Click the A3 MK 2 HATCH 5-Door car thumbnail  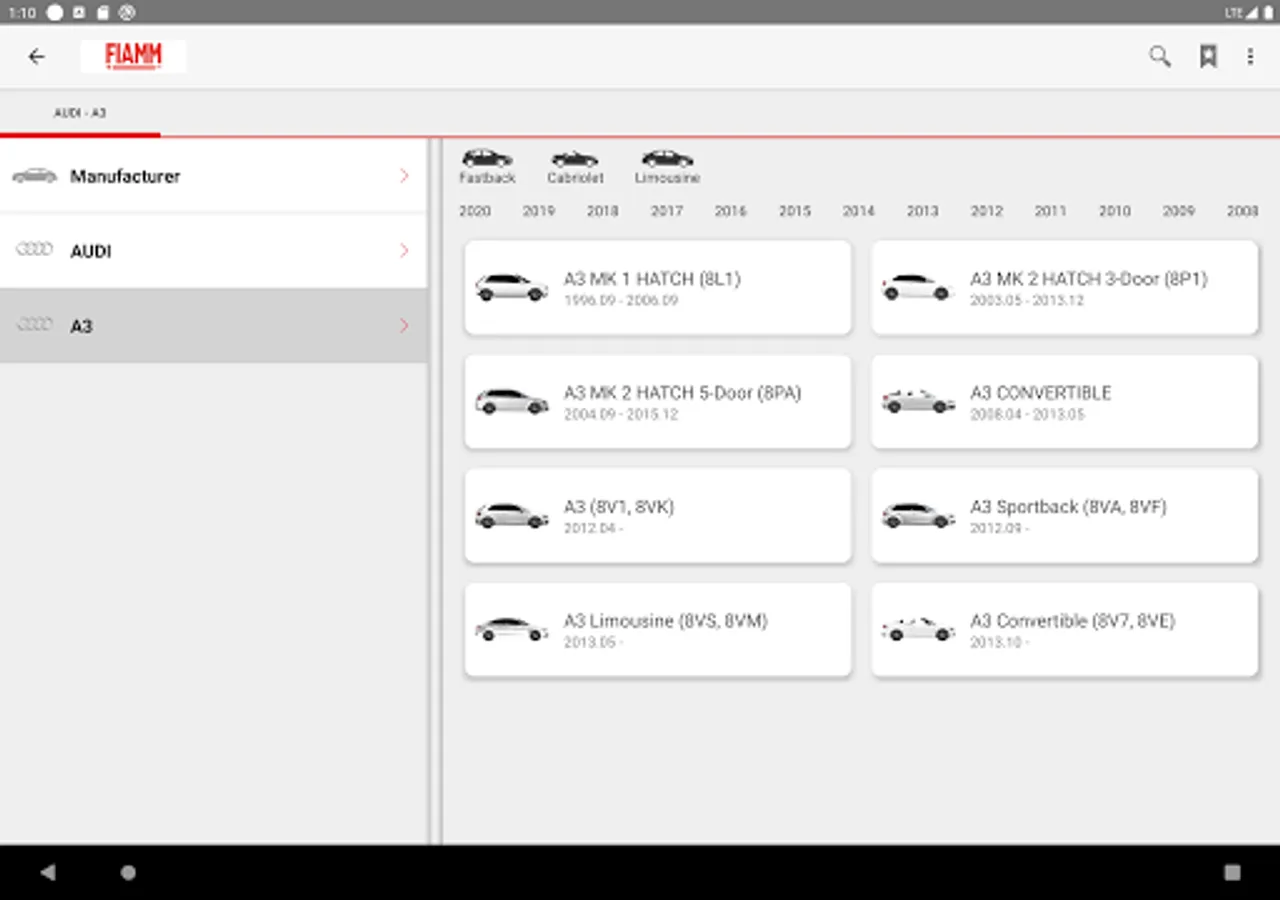[512, 402]
